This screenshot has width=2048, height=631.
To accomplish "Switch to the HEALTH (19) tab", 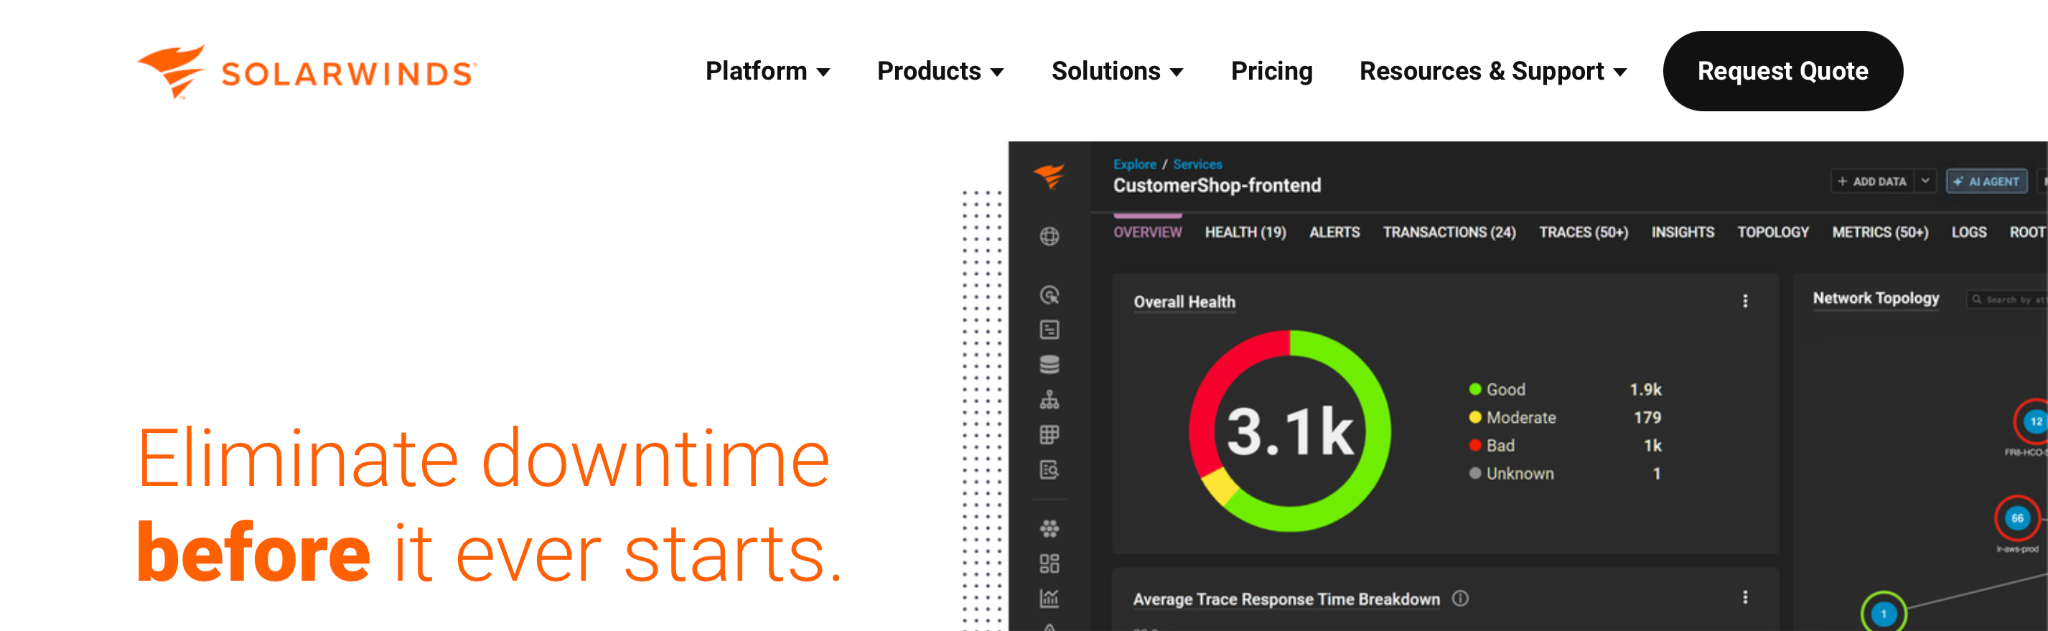I will [1245, 232].
